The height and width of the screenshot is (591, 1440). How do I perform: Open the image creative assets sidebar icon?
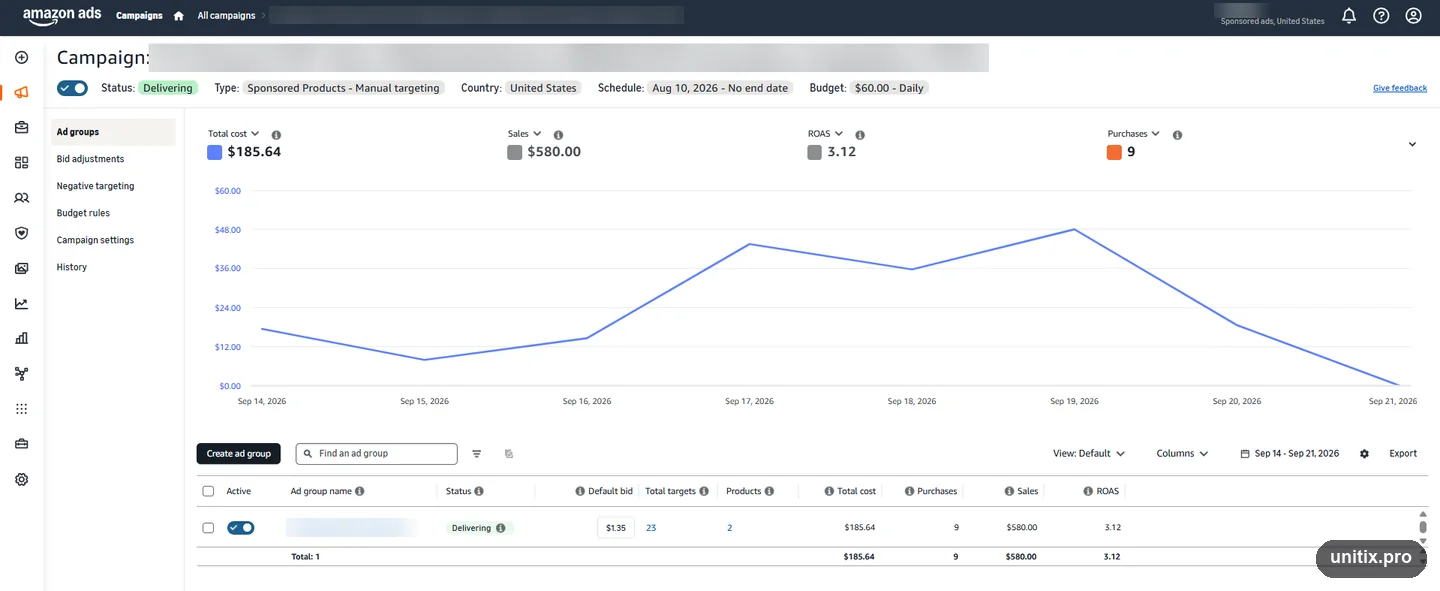pos(22,268)
